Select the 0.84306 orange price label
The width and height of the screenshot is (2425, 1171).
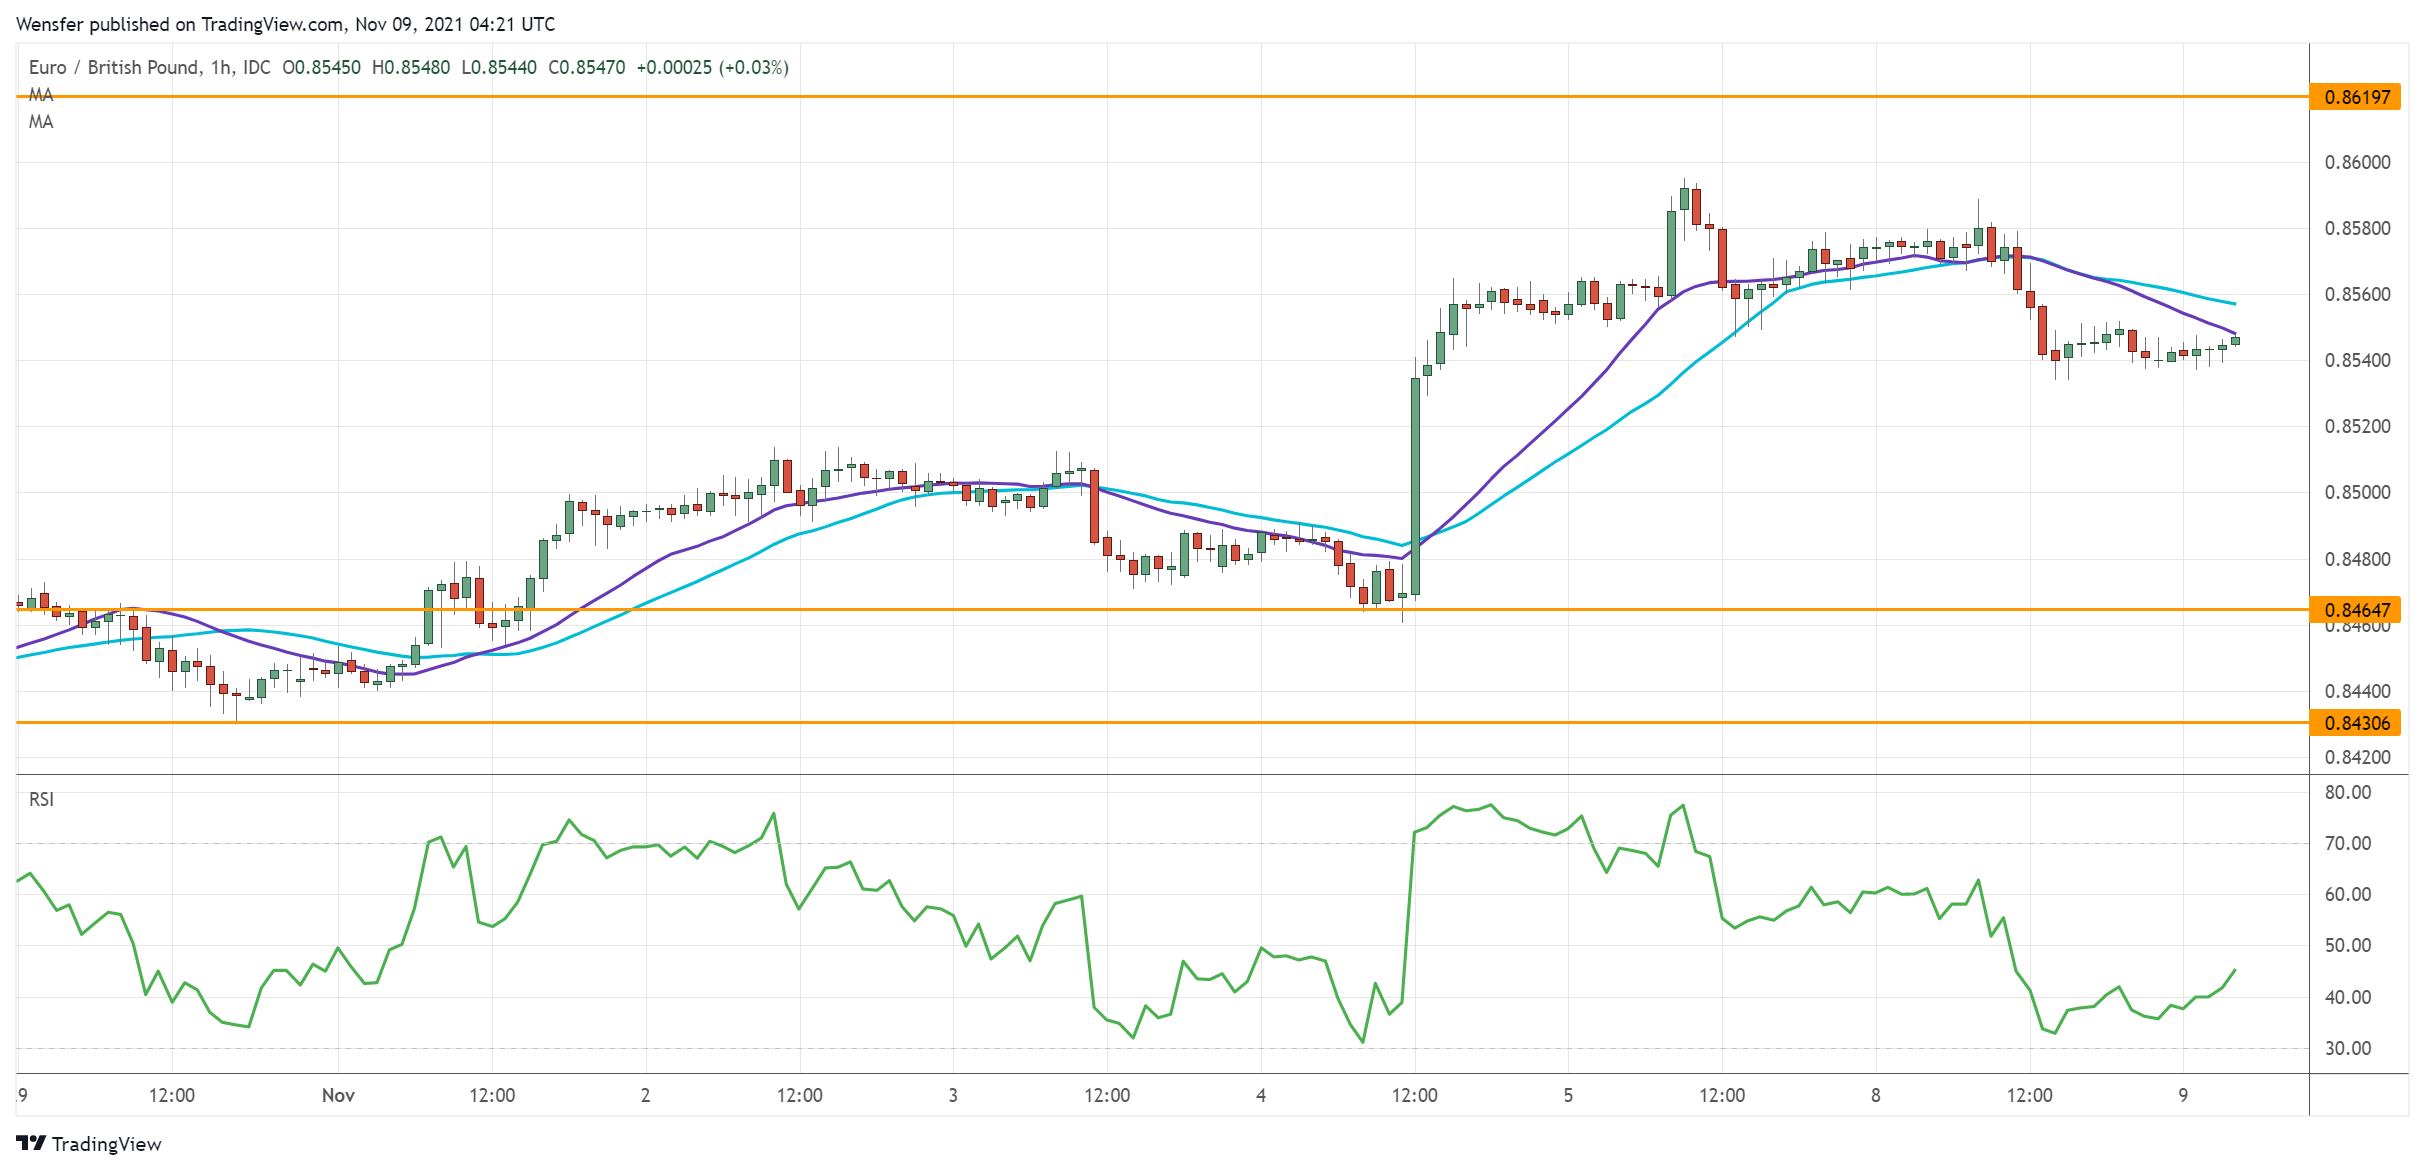tap(2355, 723)
